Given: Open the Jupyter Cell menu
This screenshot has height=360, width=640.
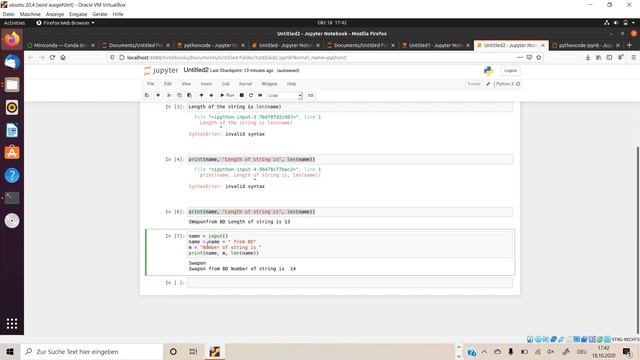Looking at the screenshot, I should click(225, 84).
